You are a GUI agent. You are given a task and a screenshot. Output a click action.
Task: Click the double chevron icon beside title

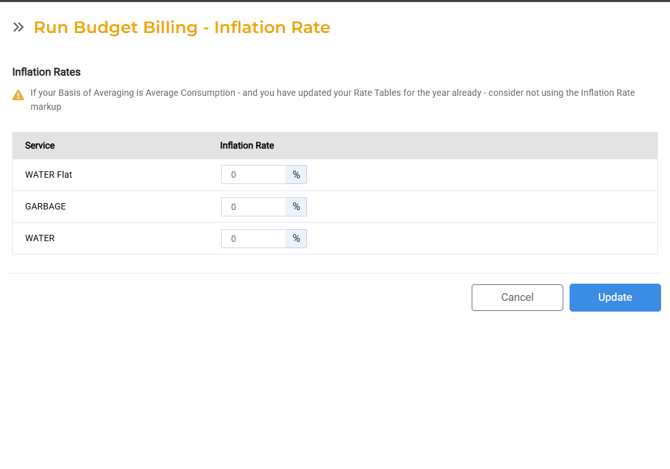(18, 28)
